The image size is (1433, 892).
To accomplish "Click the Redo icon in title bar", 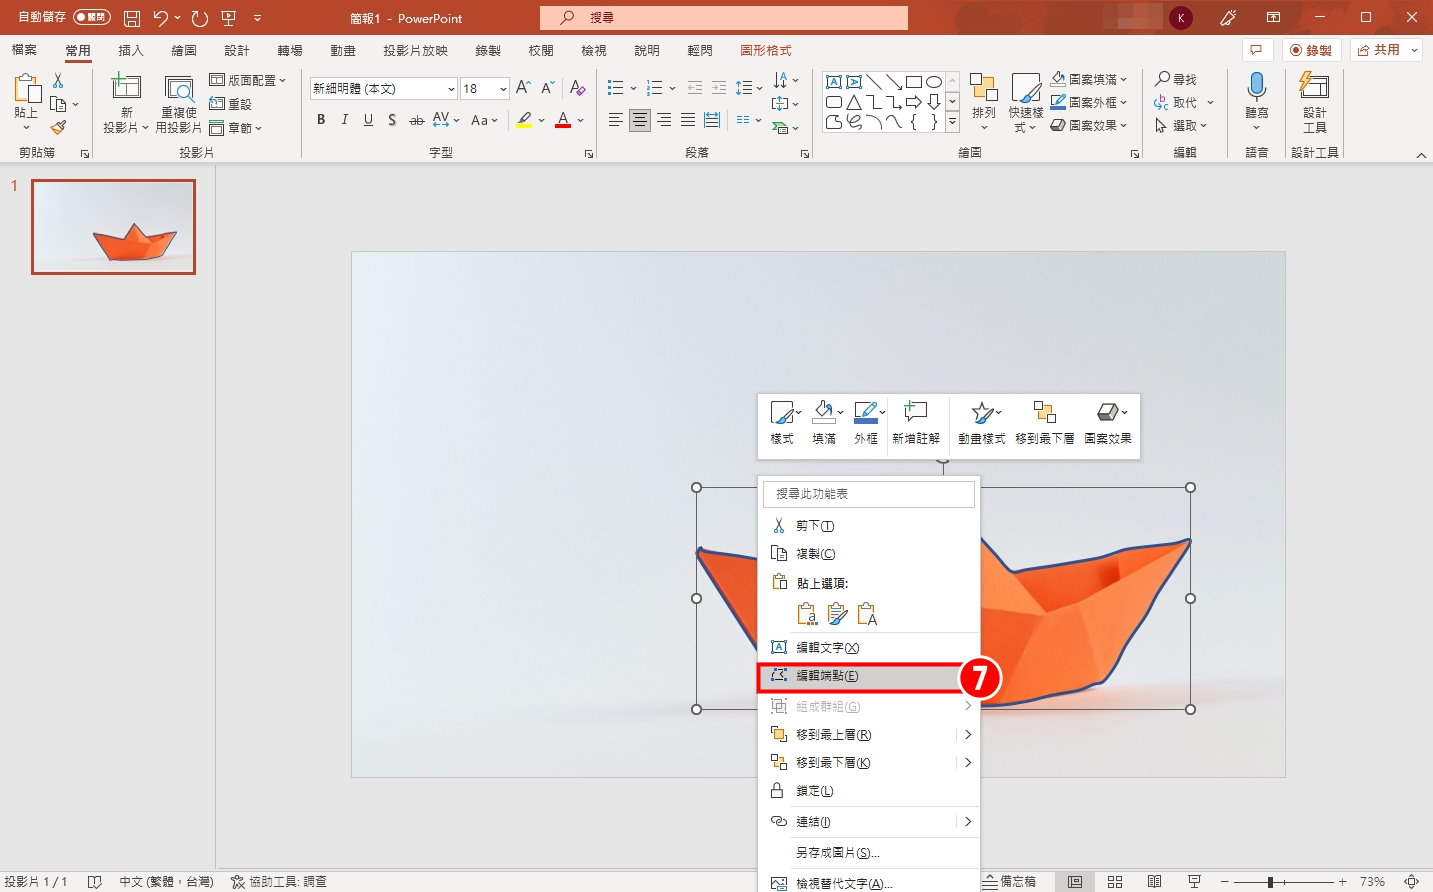I will [x=200, y=18].
